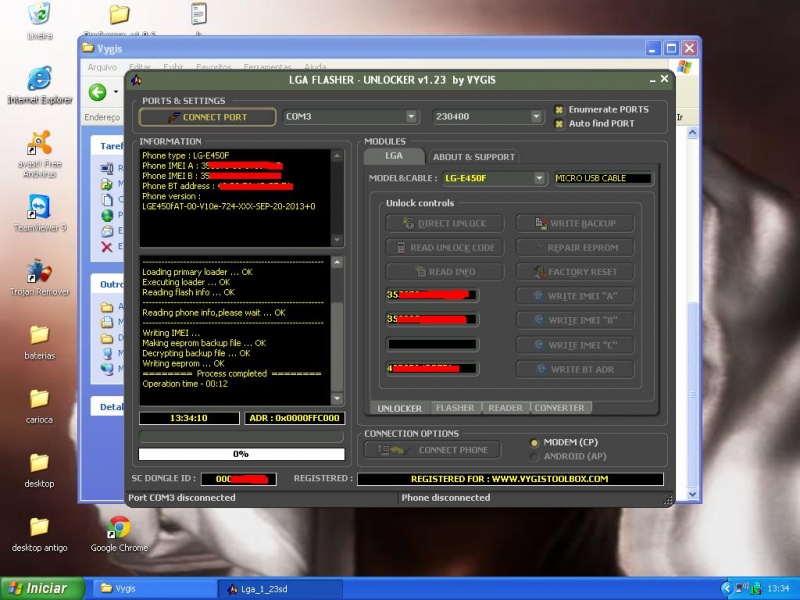Screen dimensions: 800x600
Task: Open the Lixeira recycle bin desktop icon
Action: pyautogui.click(x=39, y=22)
